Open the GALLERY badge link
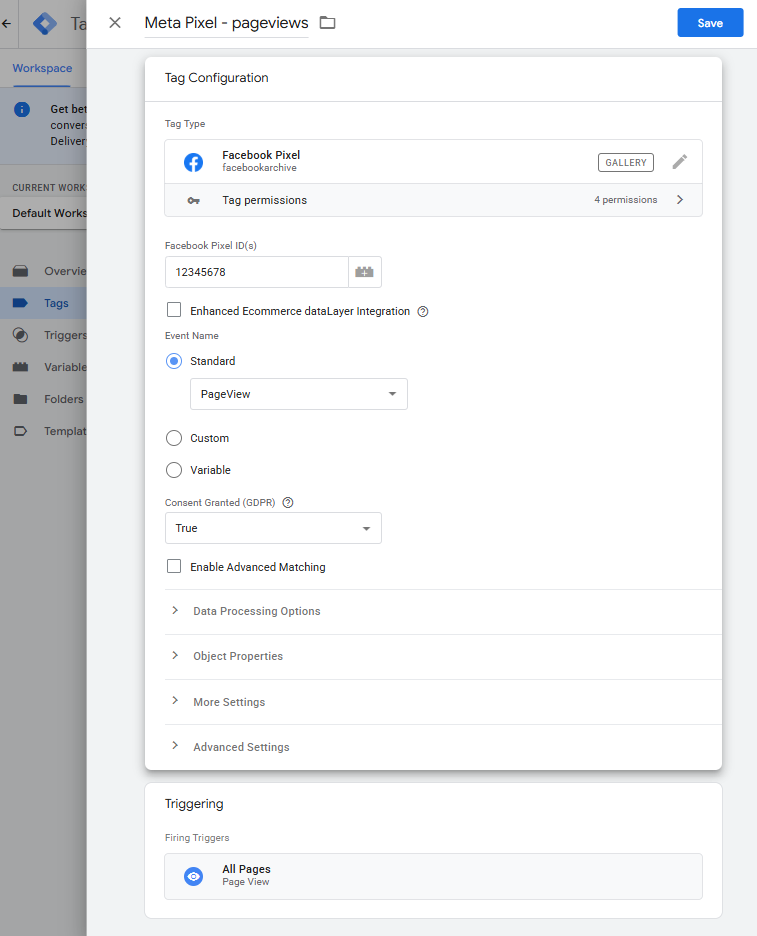757x936 pixels. pyautogui.click(x=626, y=162)
